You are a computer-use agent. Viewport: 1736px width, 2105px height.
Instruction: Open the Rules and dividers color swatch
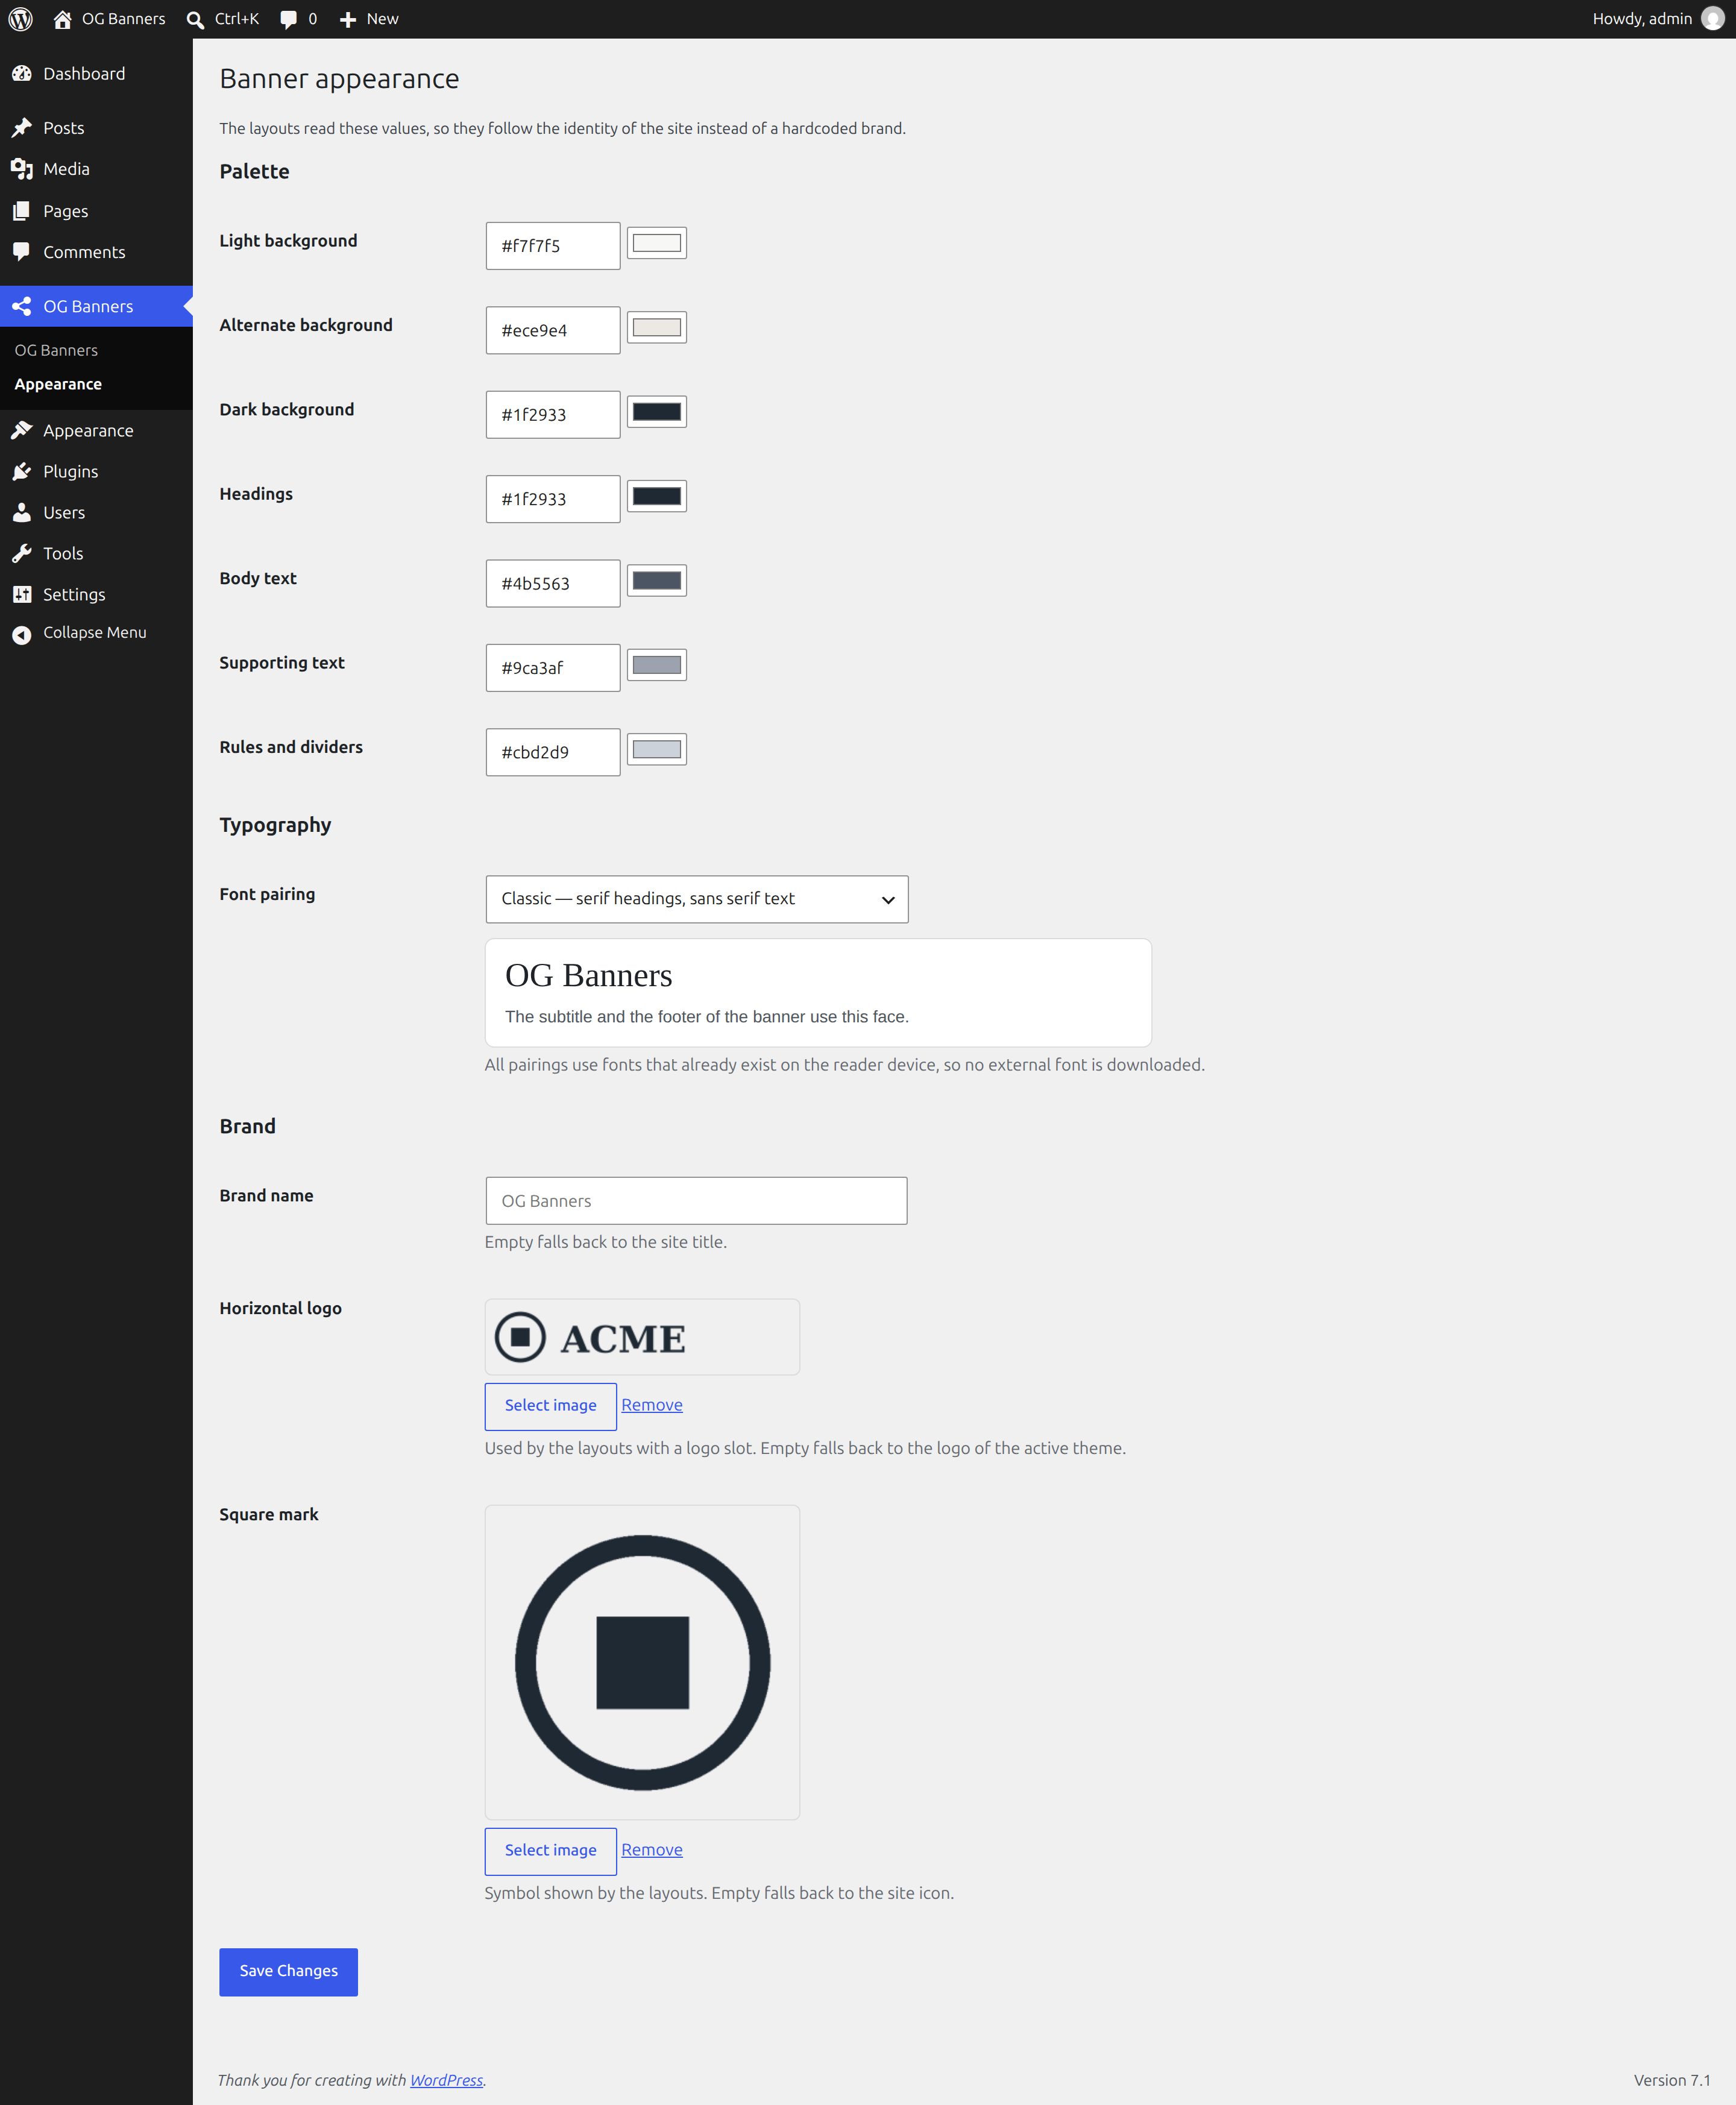[657, 749]
